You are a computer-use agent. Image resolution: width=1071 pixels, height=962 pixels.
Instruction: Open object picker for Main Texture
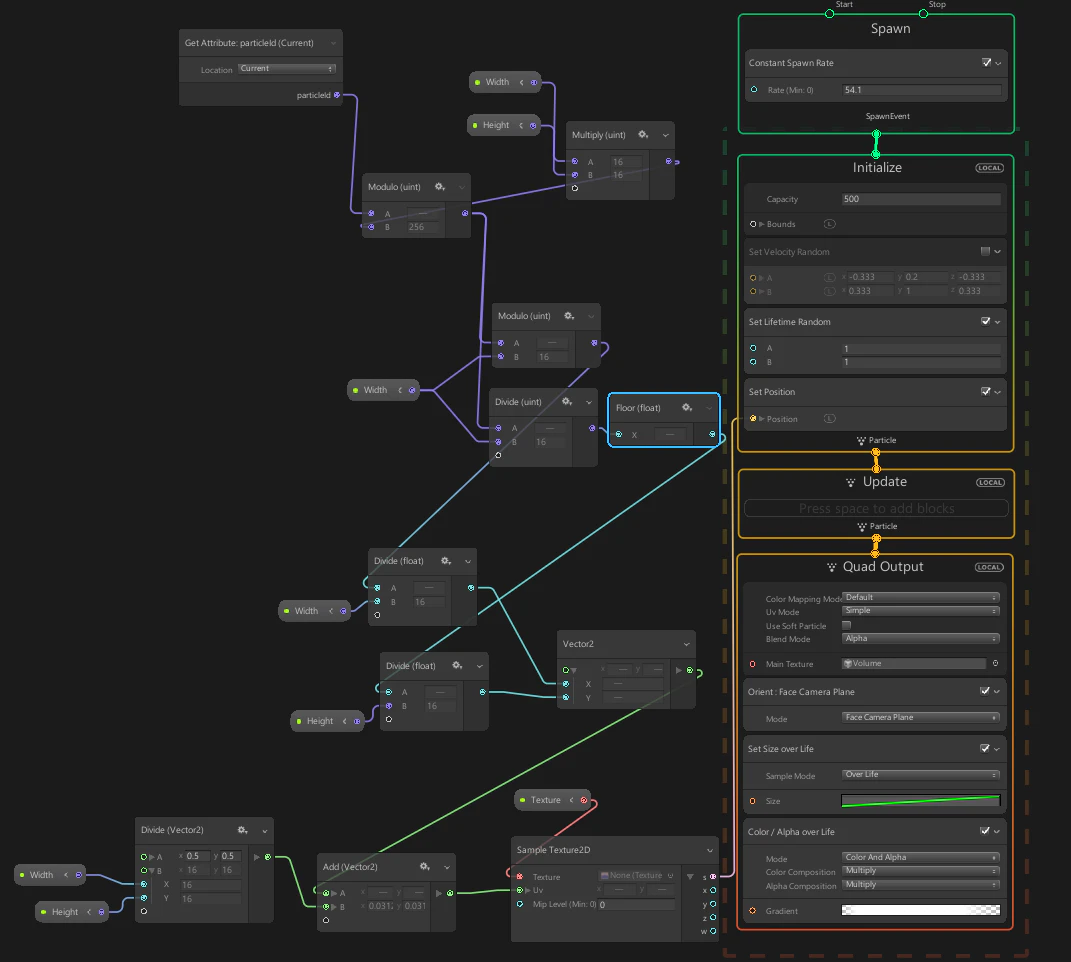pyautogui.click(x=995, y=663)
